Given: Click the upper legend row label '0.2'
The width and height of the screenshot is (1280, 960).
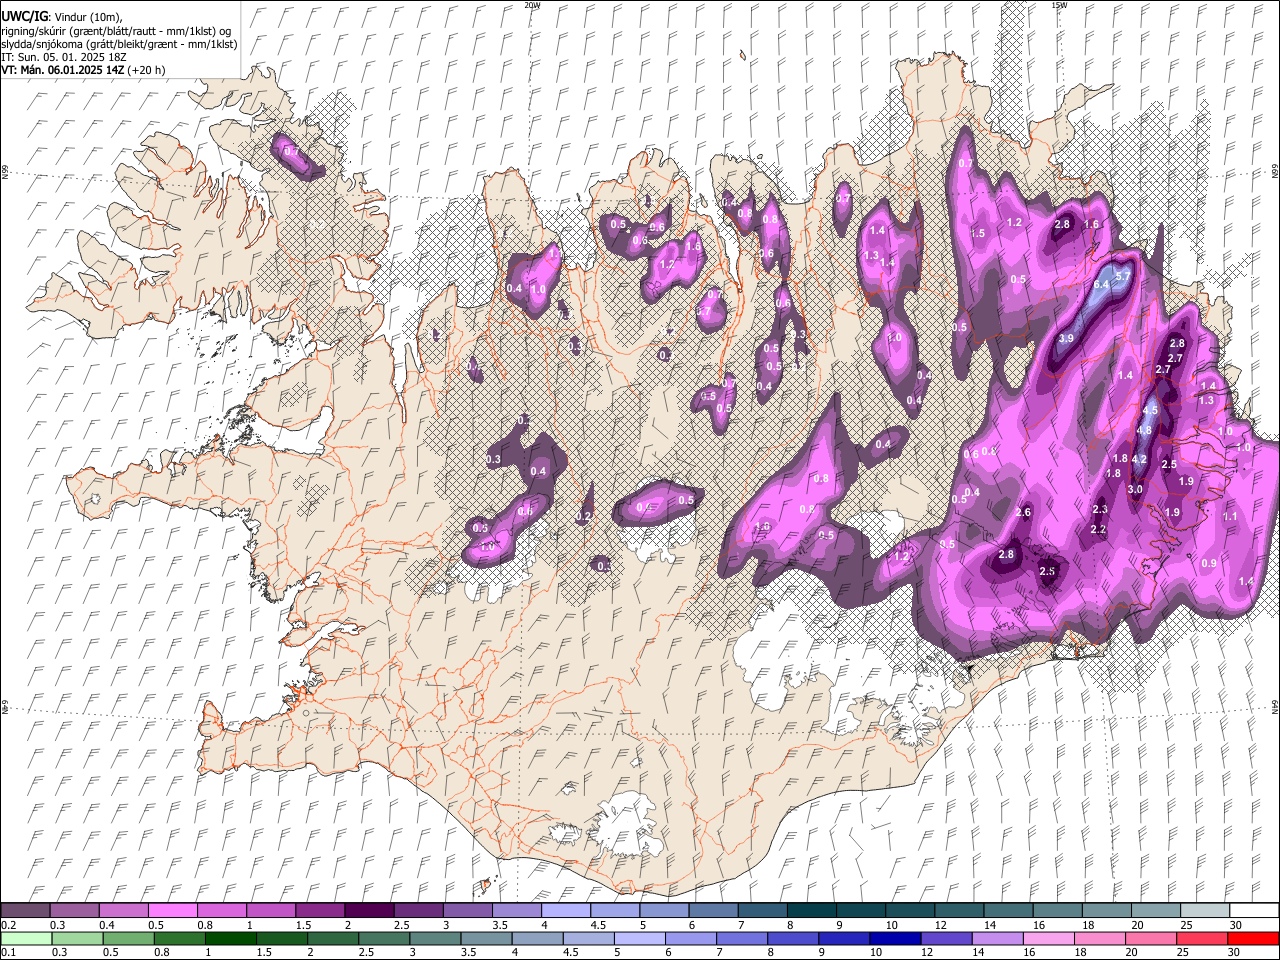Looking at the screenshot, I should pos(8,925).
